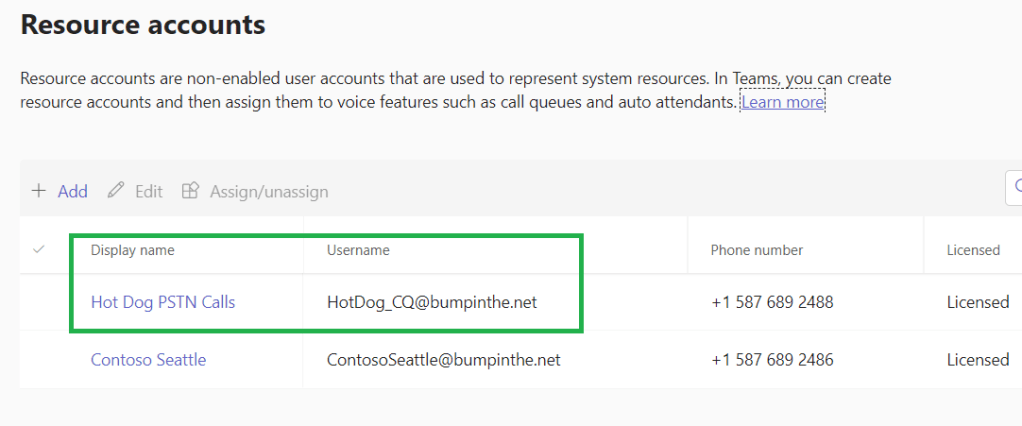This screenshot has width=1022, height=426.
Task: Sort by the Username column header
Action: (358, 250)
